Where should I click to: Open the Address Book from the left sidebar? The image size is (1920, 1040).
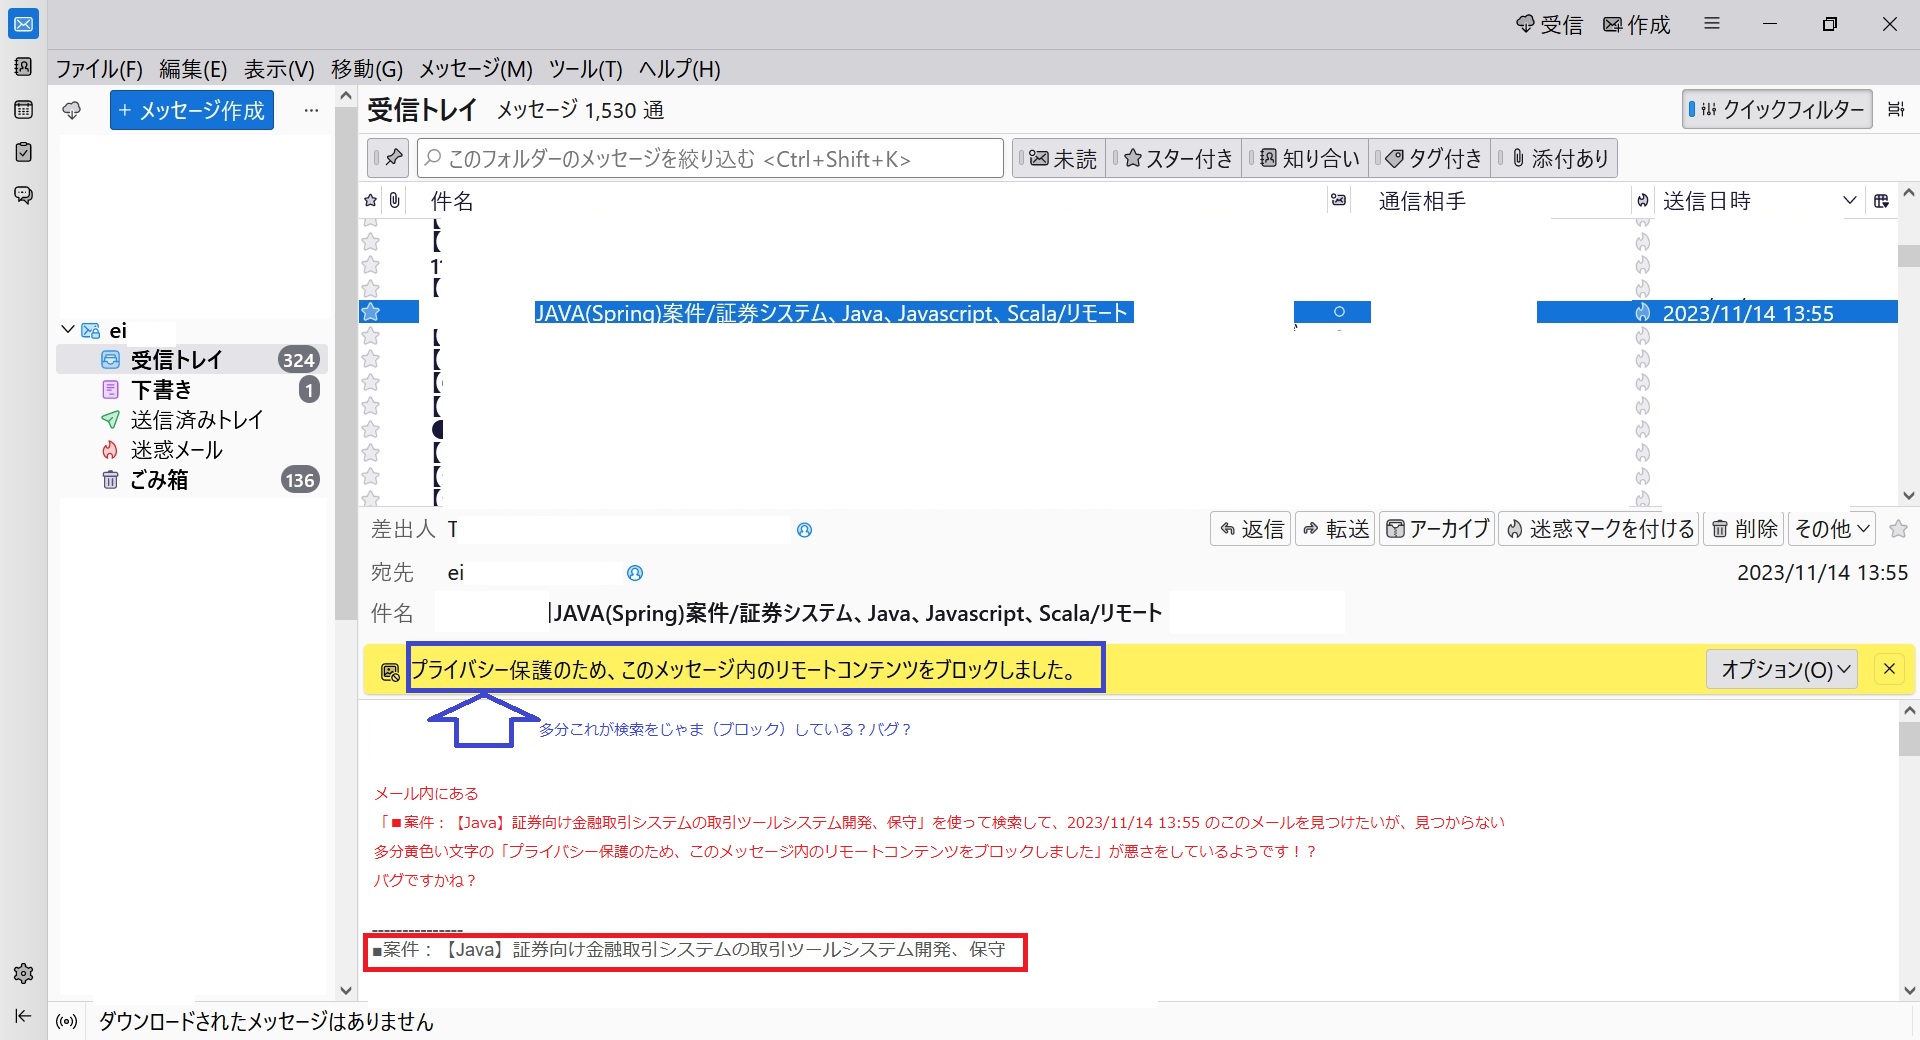pyautogui.click(x=23, y=67)
